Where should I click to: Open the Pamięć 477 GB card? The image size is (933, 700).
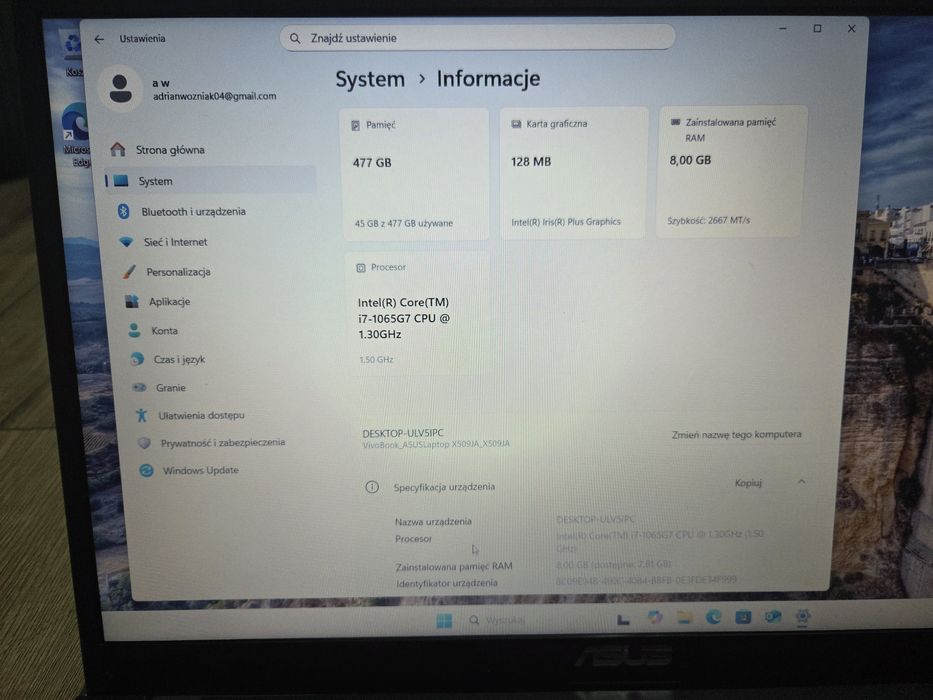[x=415, y=173]
